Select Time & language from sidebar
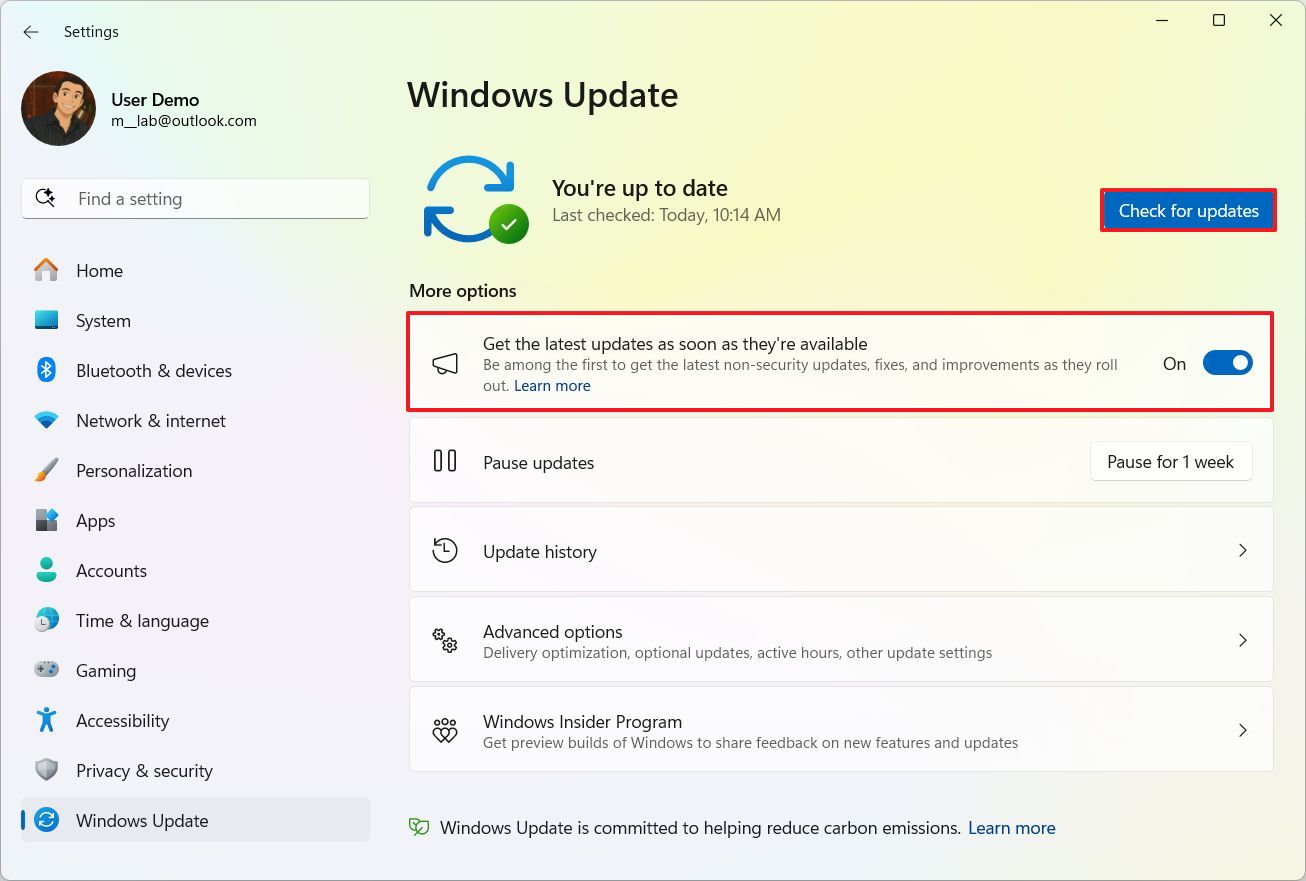 click(x=142, y=621)
